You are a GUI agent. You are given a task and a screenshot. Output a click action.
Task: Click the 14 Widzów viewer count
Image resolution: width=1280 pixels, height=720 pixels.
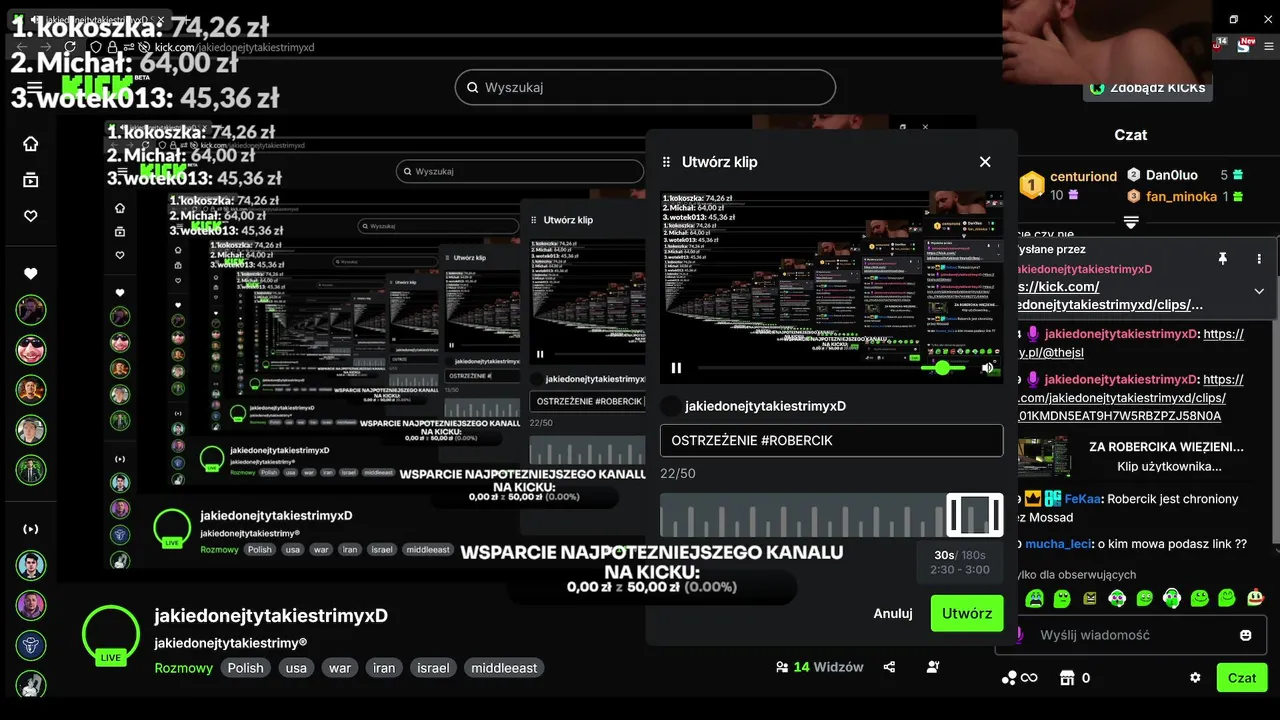pyautogui.click(x=819, y=667)
